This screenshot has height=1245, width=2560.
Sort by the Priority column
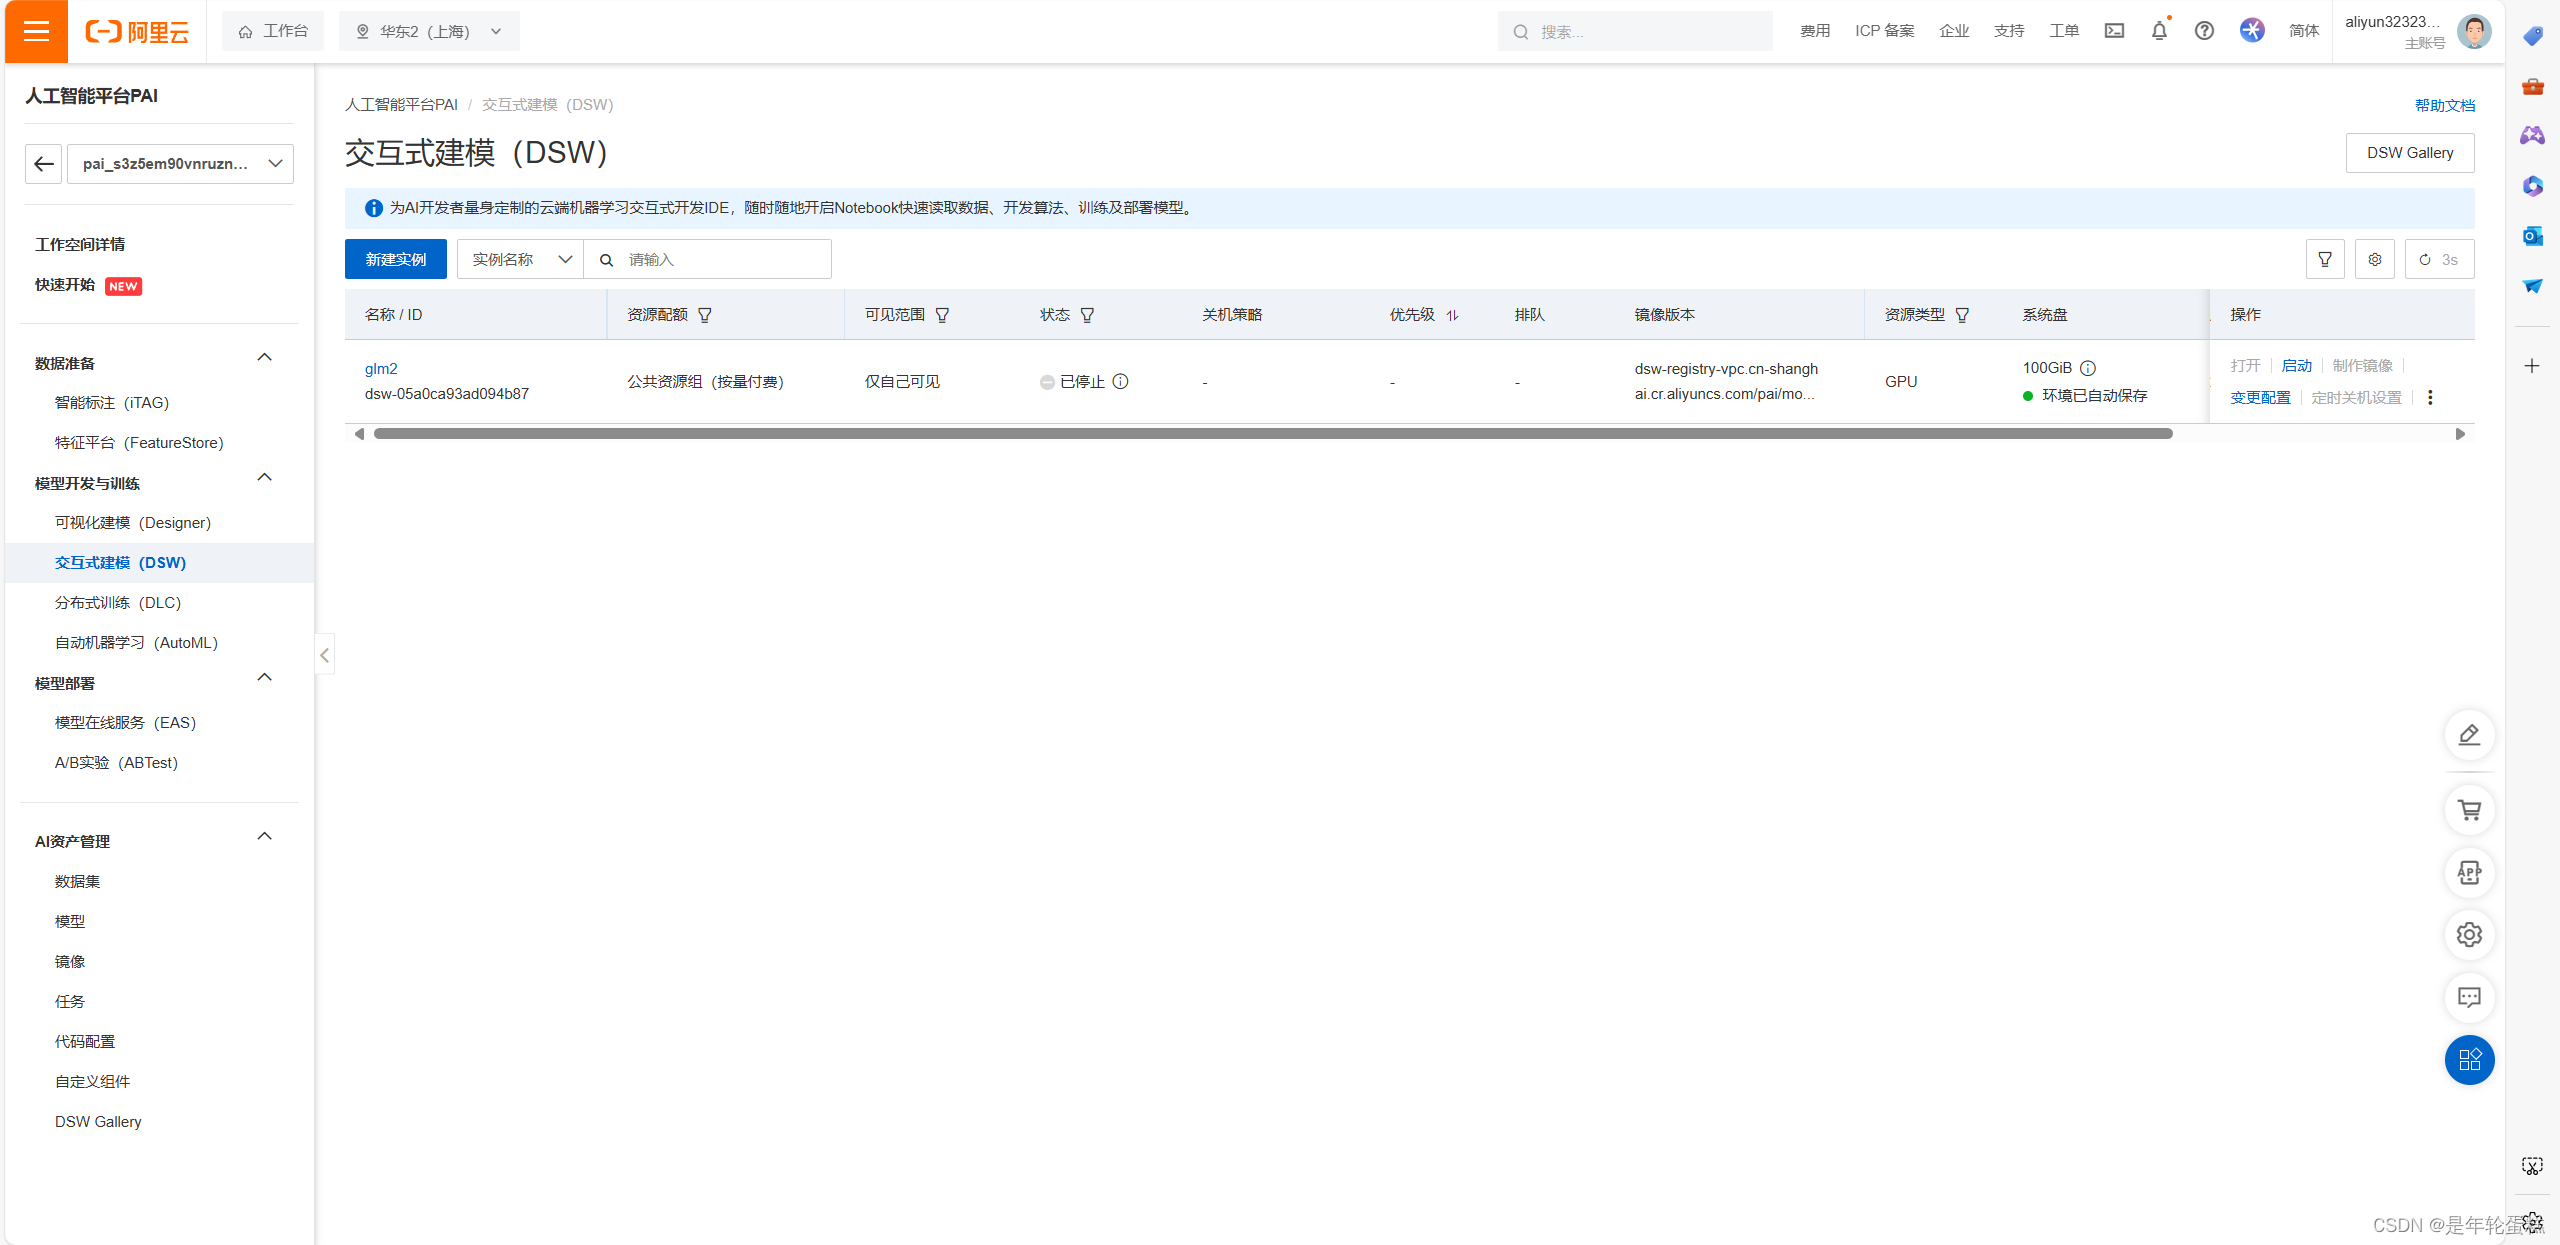click(x=1452, y=315)
